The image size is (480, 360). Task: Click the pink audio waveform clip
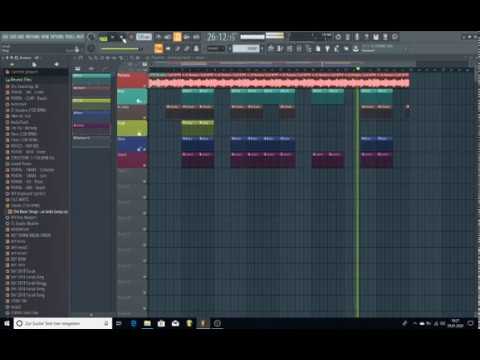tap(279, 80)
